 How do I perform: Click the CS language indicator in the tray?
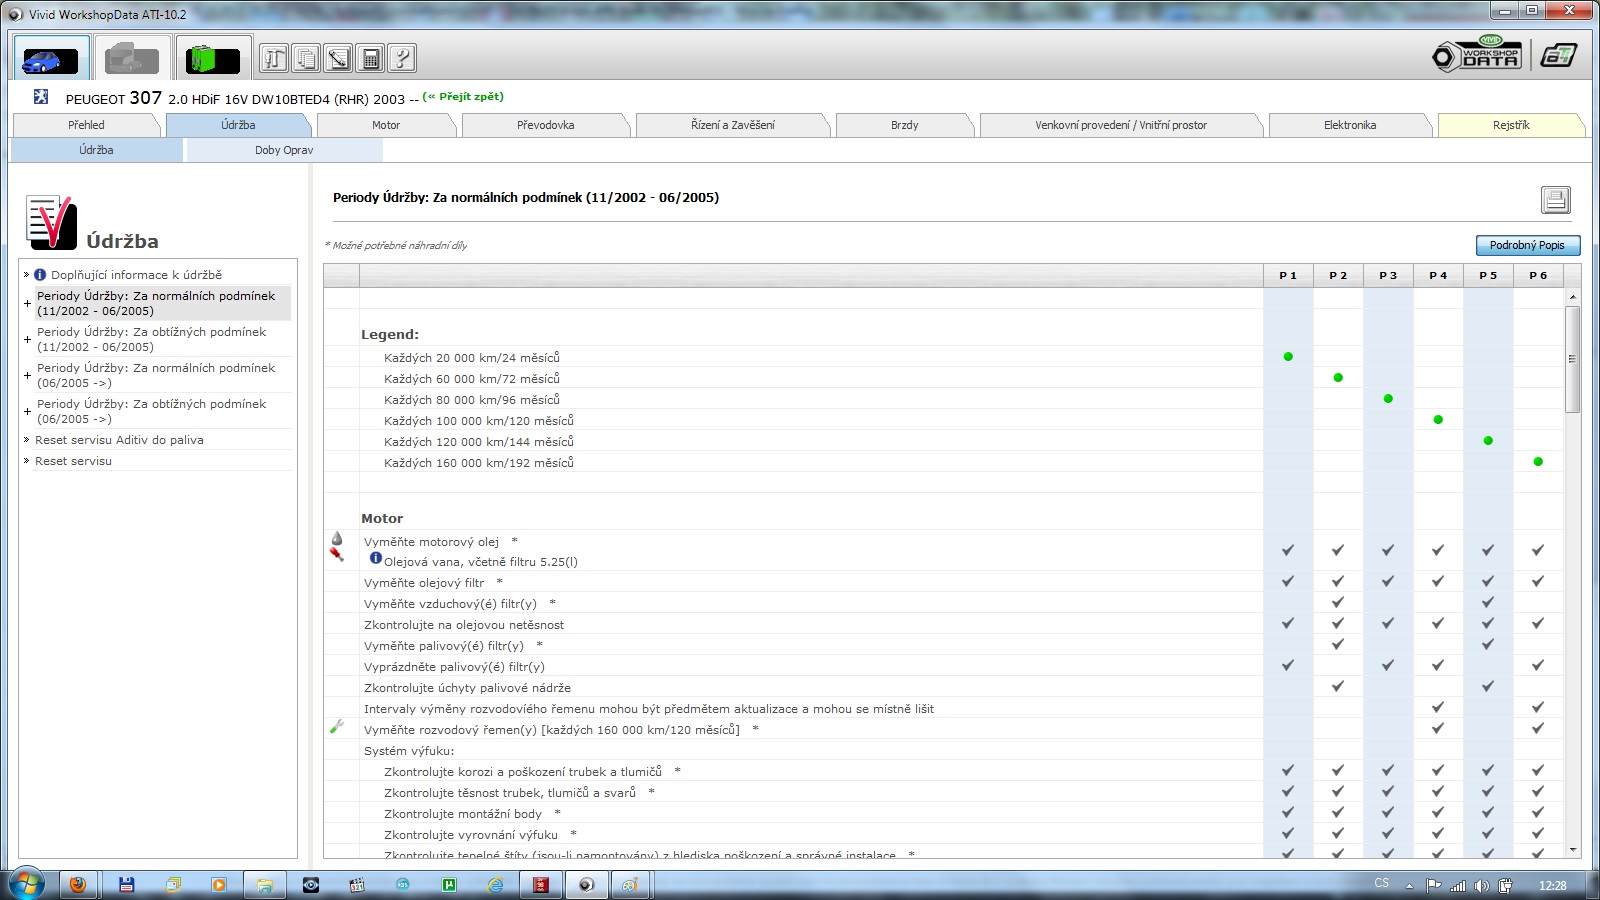[x=1381, y=883]
